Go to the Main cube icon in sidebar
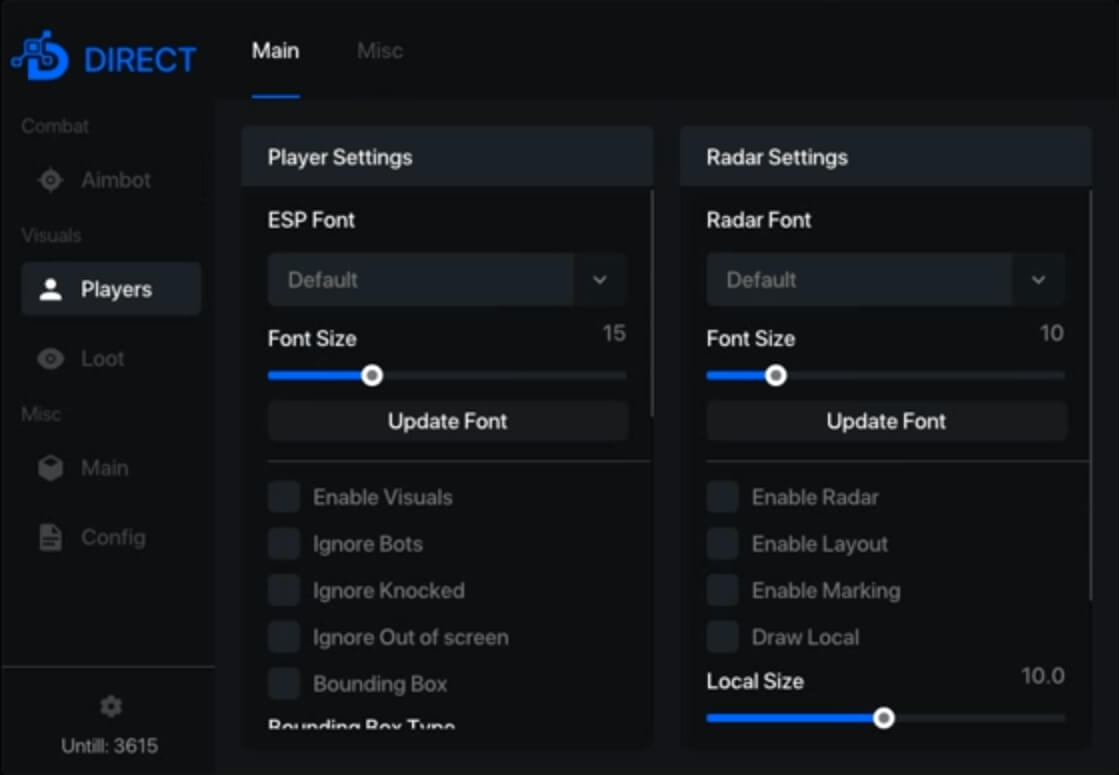Screen dimensions: 1119x775 click(50, 468)
